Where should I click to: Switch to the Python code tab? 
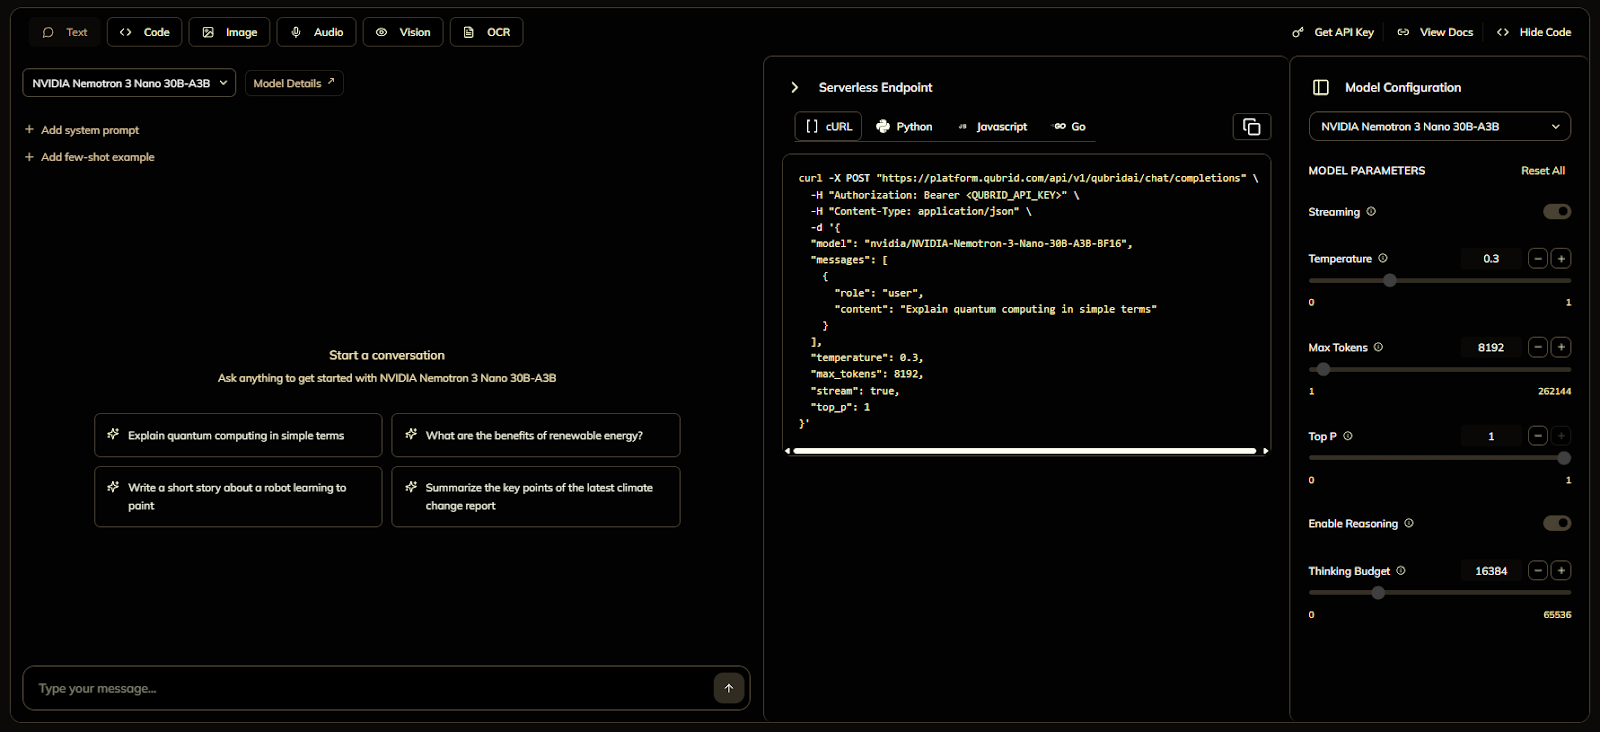(904, 127)
